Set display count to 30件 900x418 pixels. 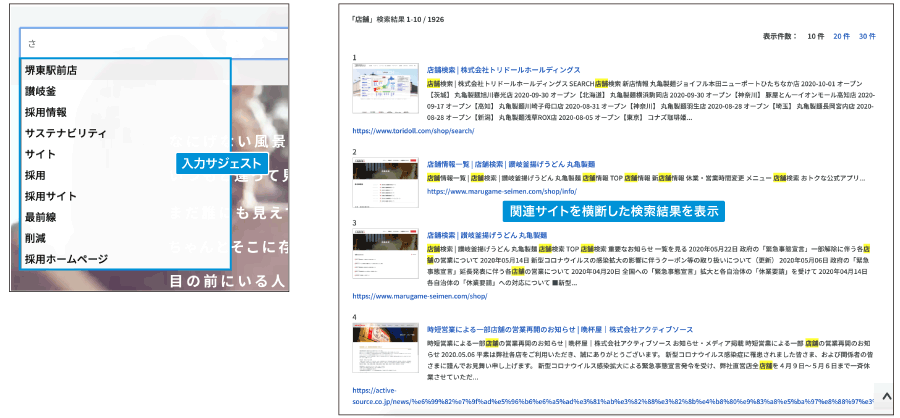tap(867, 36)
